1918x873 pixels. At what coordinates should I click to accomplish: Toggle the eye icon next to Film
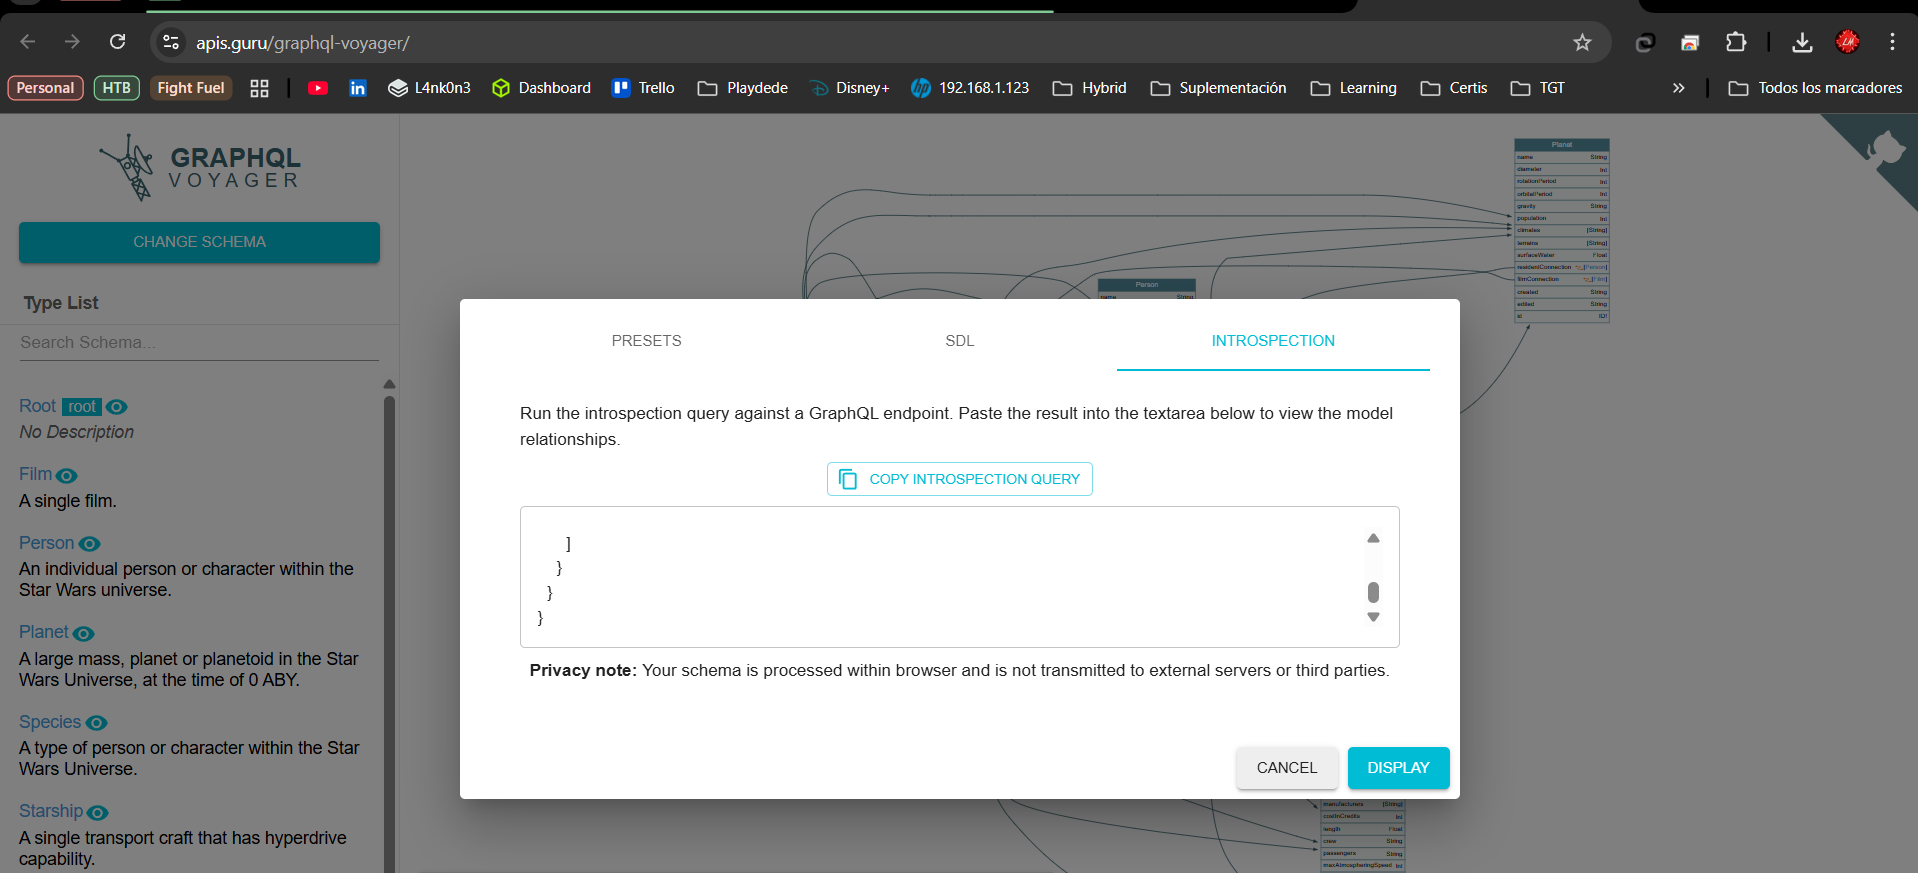click(x=67, y=476)
